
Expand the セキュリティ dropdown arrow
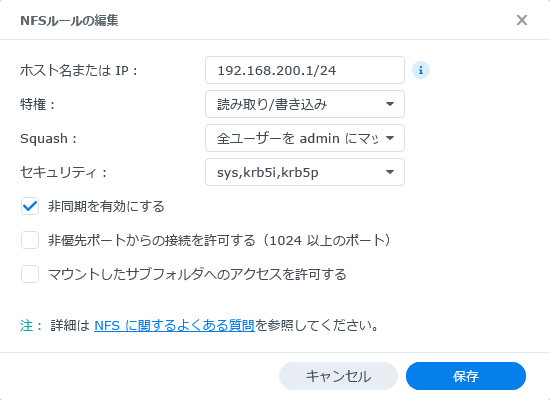pyautogui.click(x=390, y=172)
